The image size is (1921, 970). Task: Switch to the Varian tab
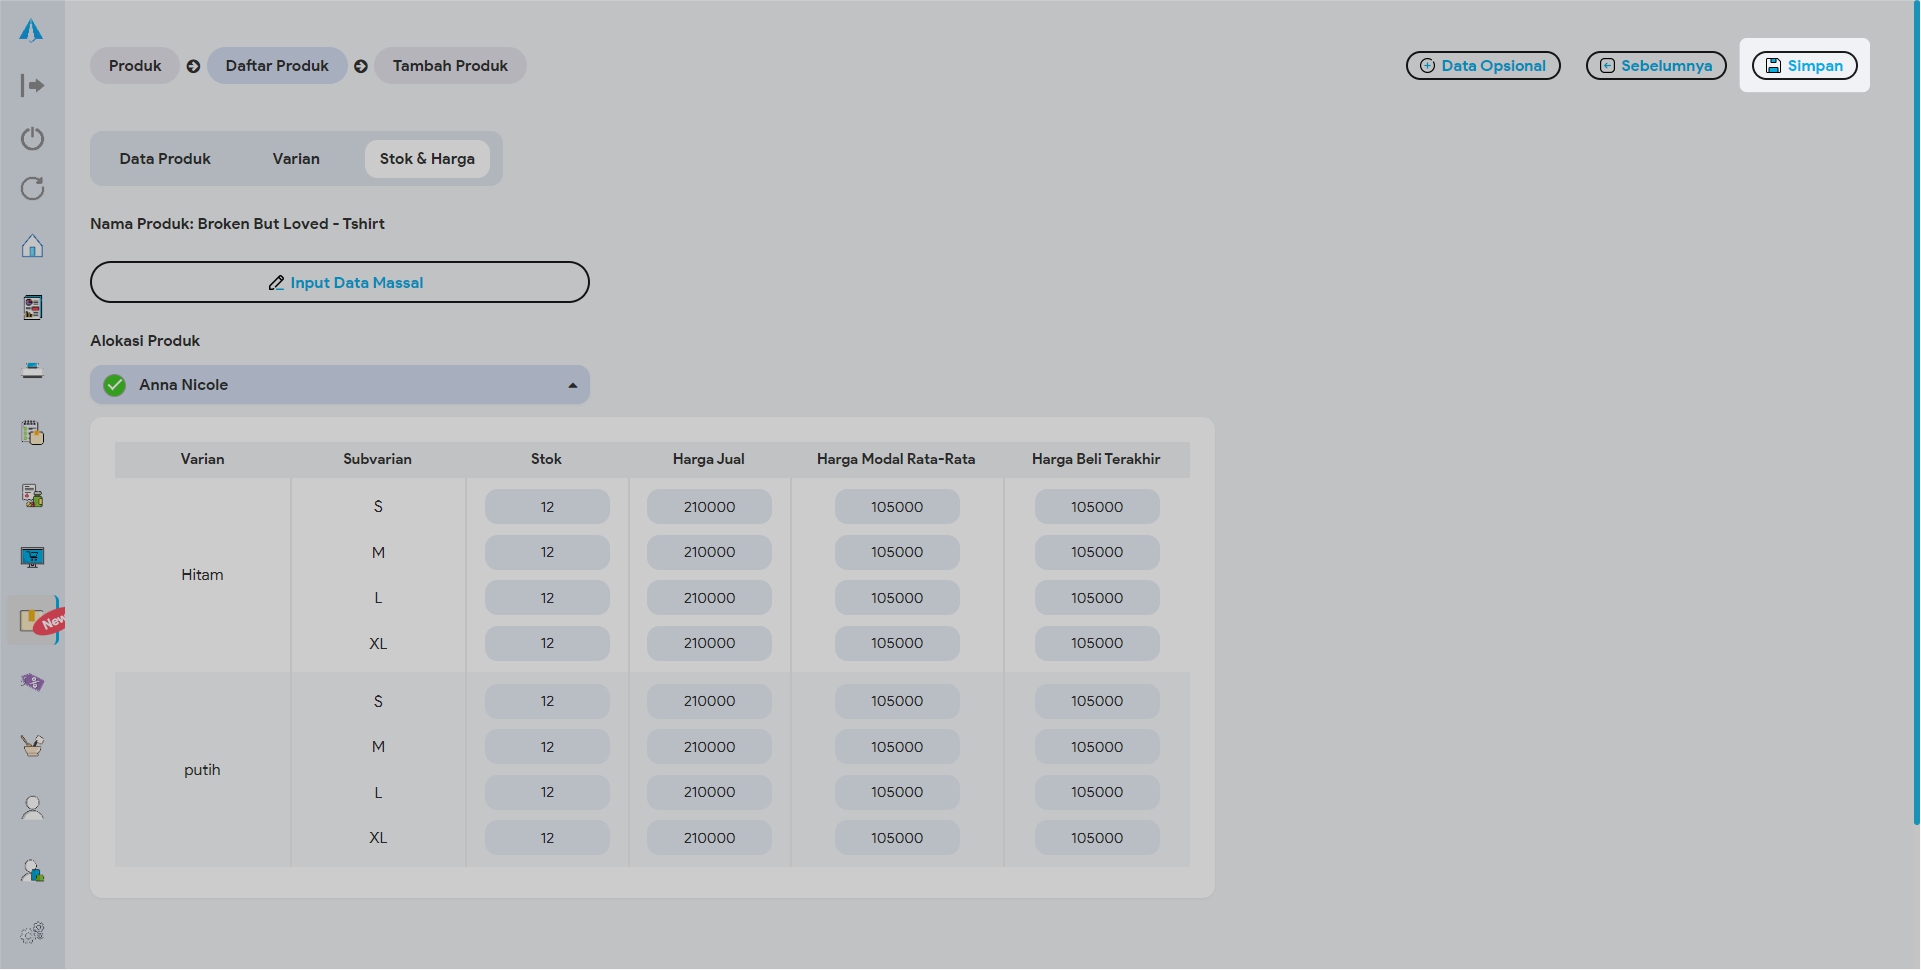coord(296,159)
